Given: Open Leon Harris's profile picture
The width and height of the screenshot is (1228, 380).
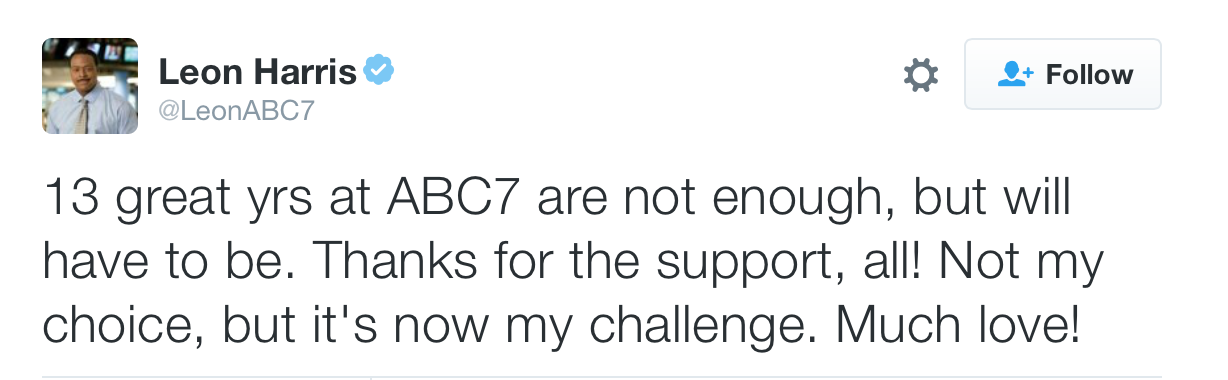Looking at the screenshot, I should tap(89, 87).
